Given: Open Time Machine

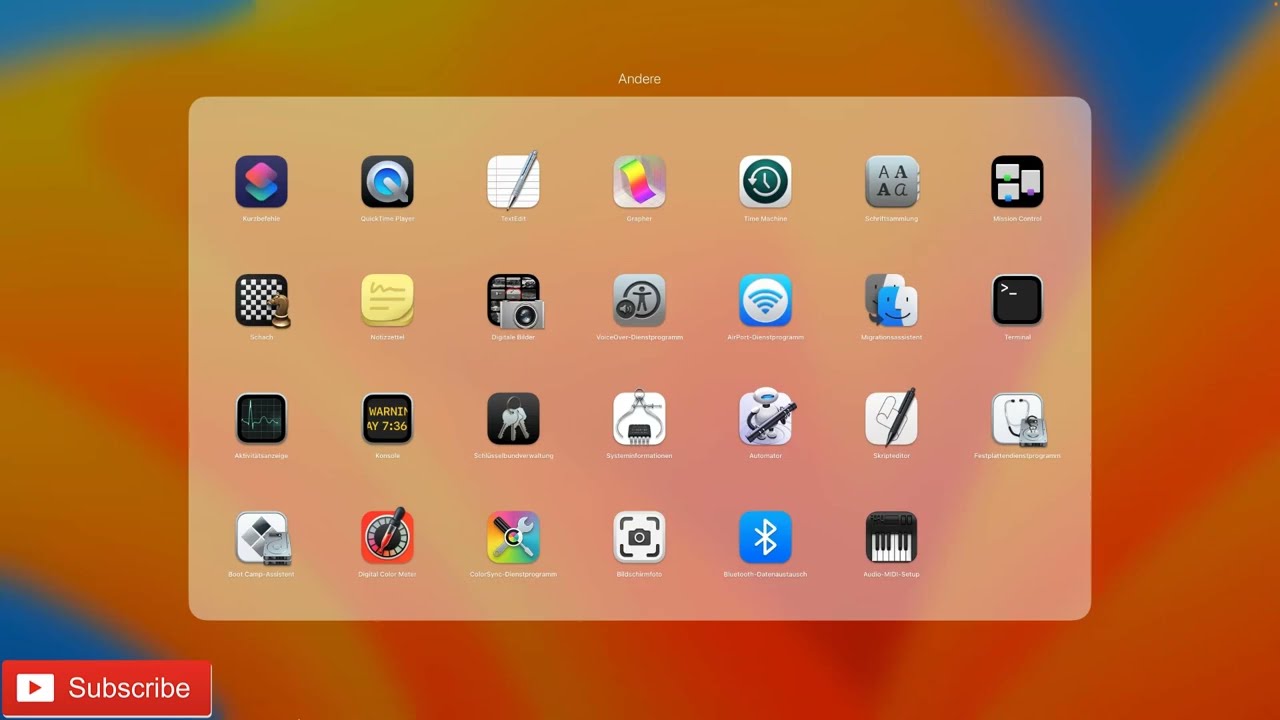Looking at the screenshot, I should click(765, 182).
